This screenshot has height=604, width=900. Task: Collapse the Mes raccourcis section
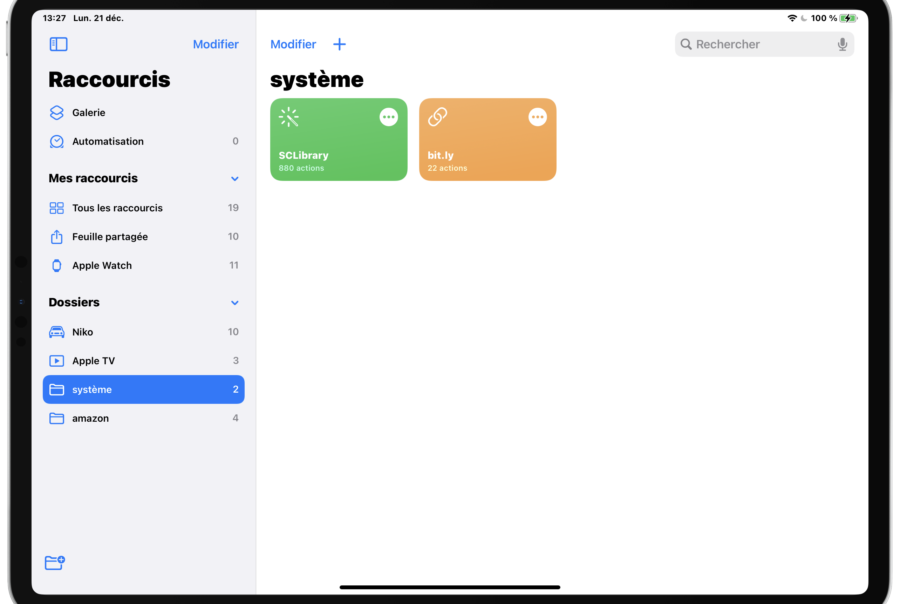tap(235, 179)
